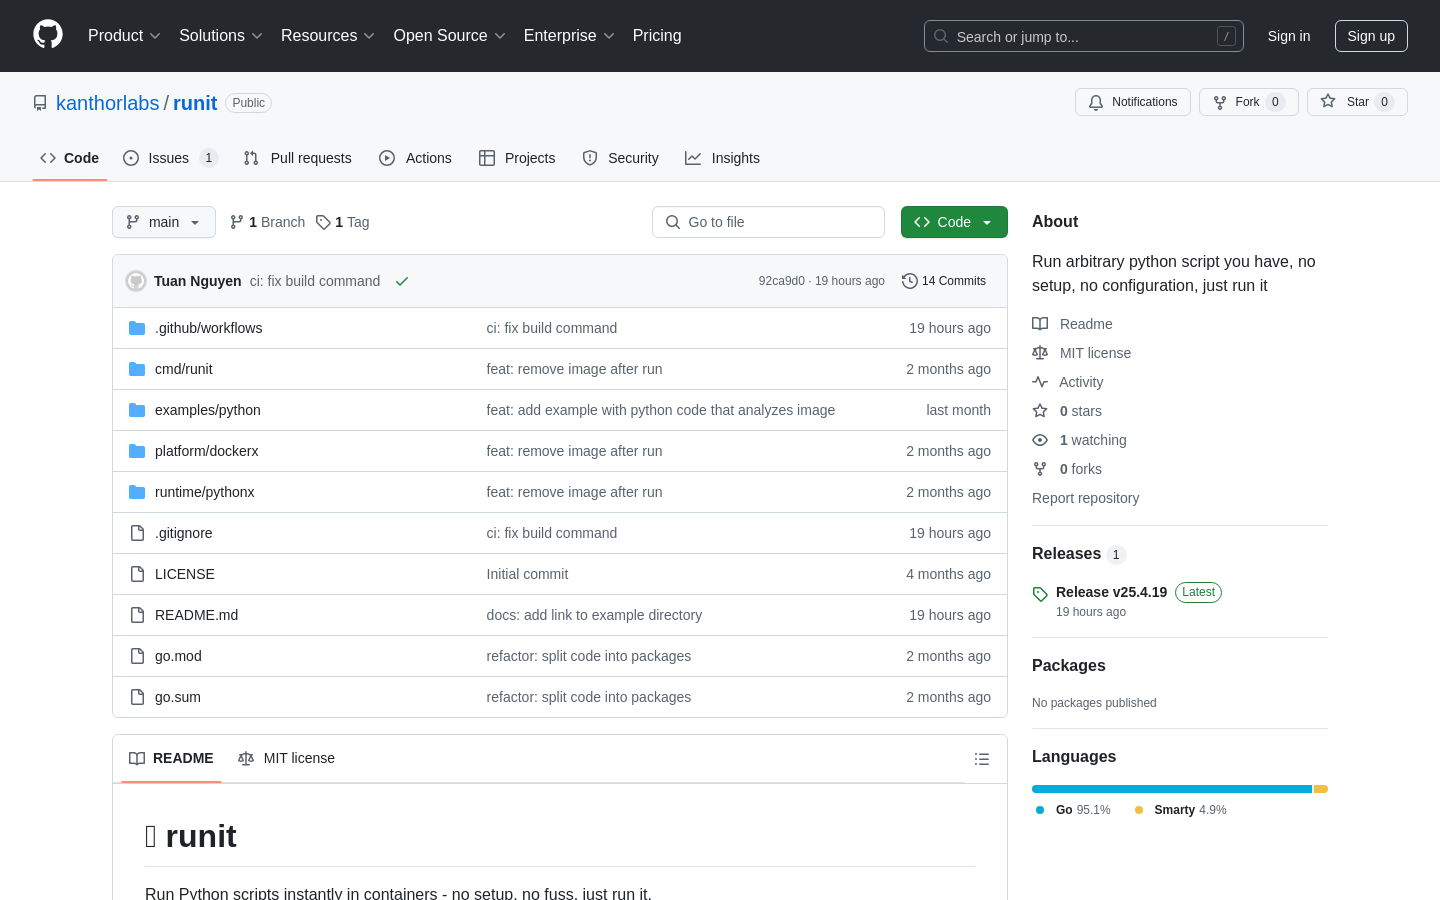Open the Pricing page
Image resolution: width=1440 pixels, height=900 pixels.
(x=657, y=35)
